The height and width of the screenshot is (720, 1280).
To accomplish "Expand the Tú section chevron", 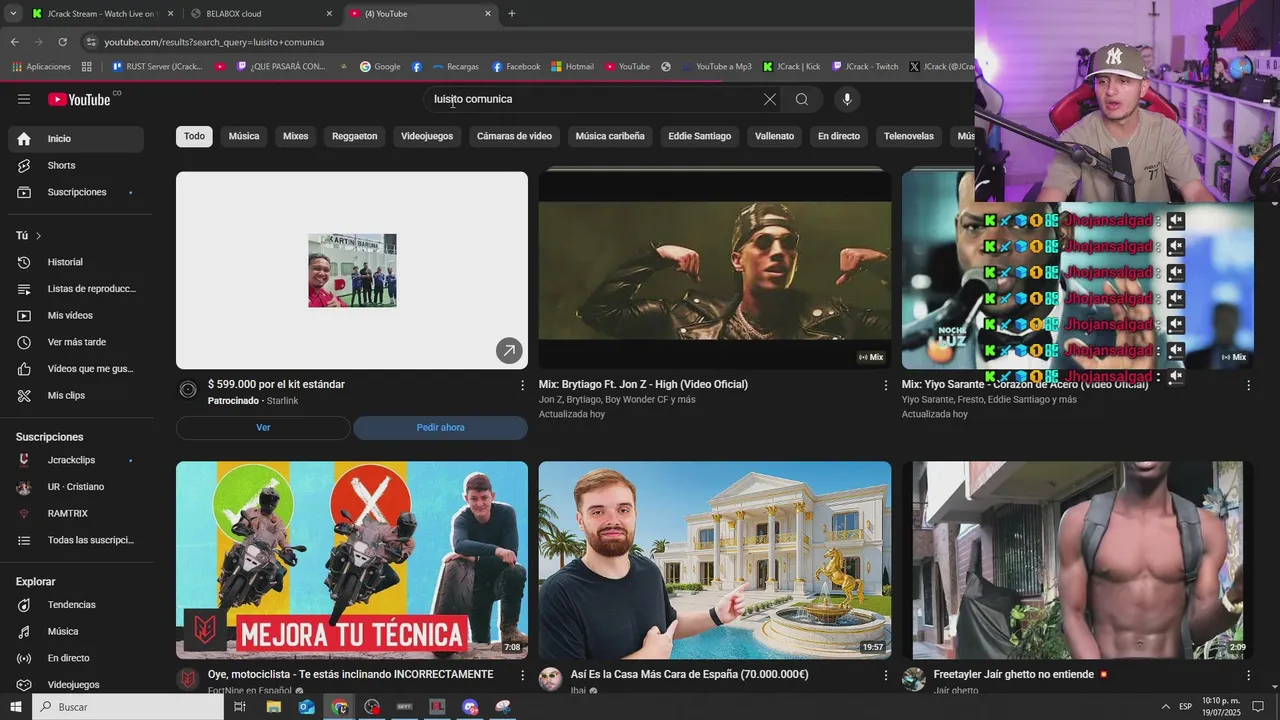I will pos(38,236).
